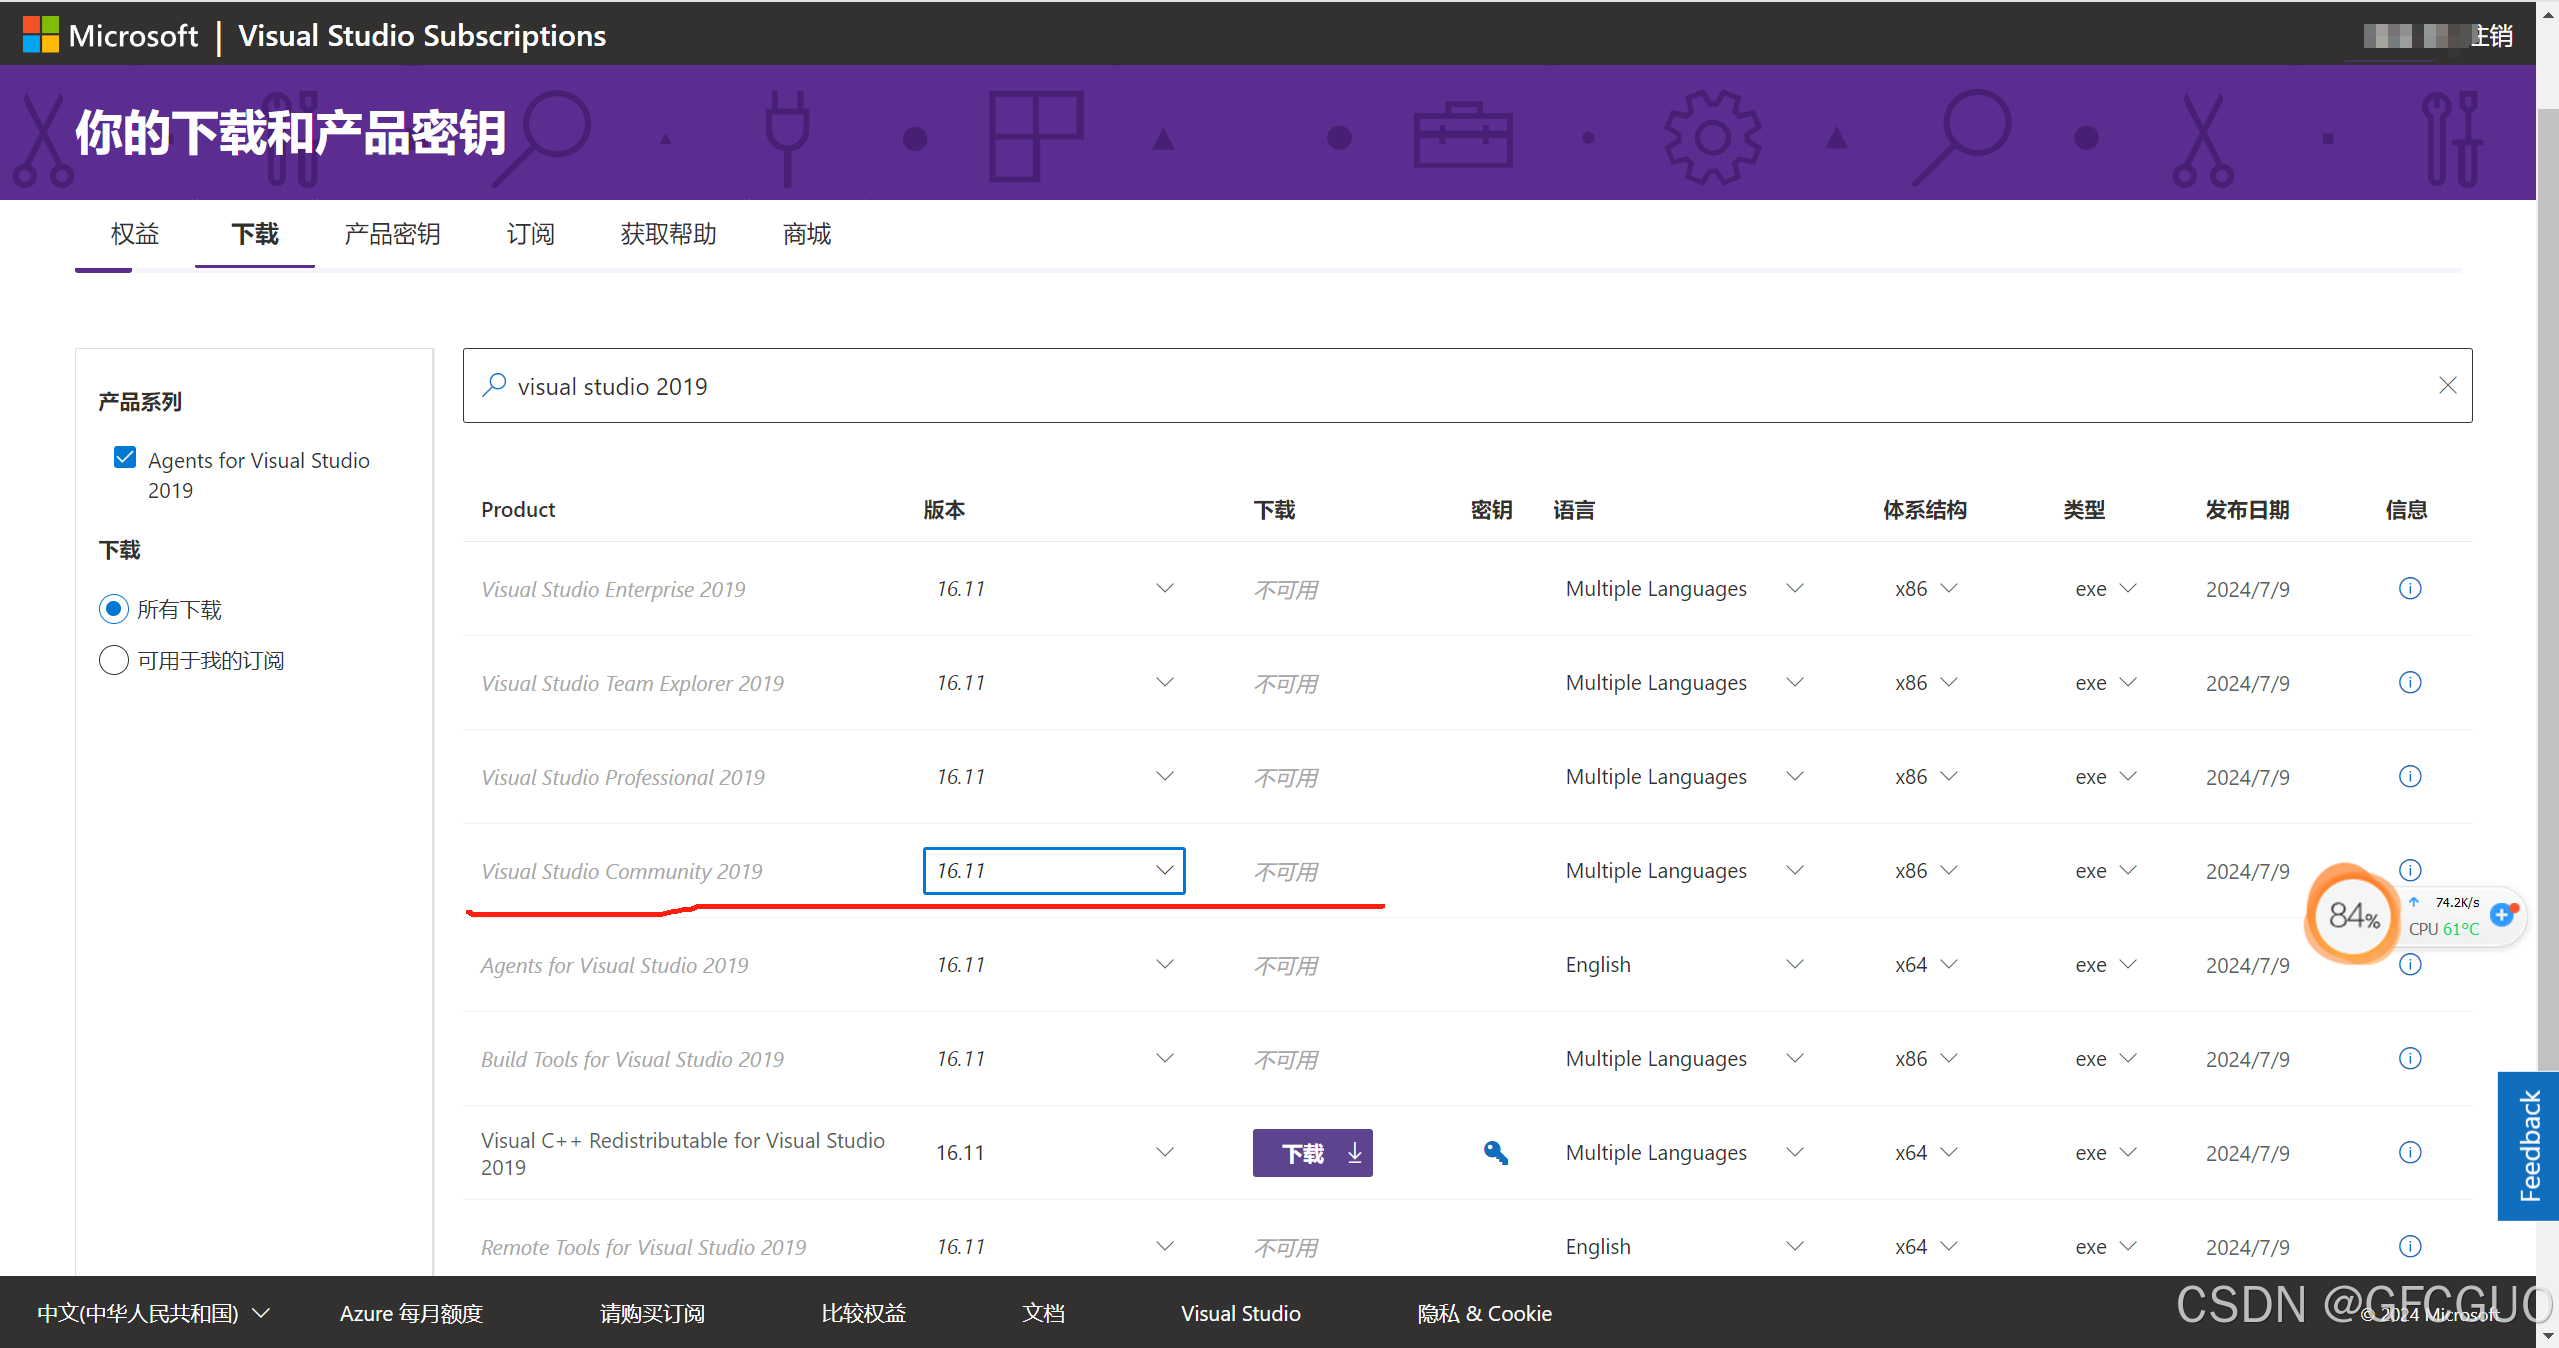This screenshot has height=1348, width=2559.
Task: Click 不可用 text in Visual Studio Professional 2019 row
Action: 1286,777
